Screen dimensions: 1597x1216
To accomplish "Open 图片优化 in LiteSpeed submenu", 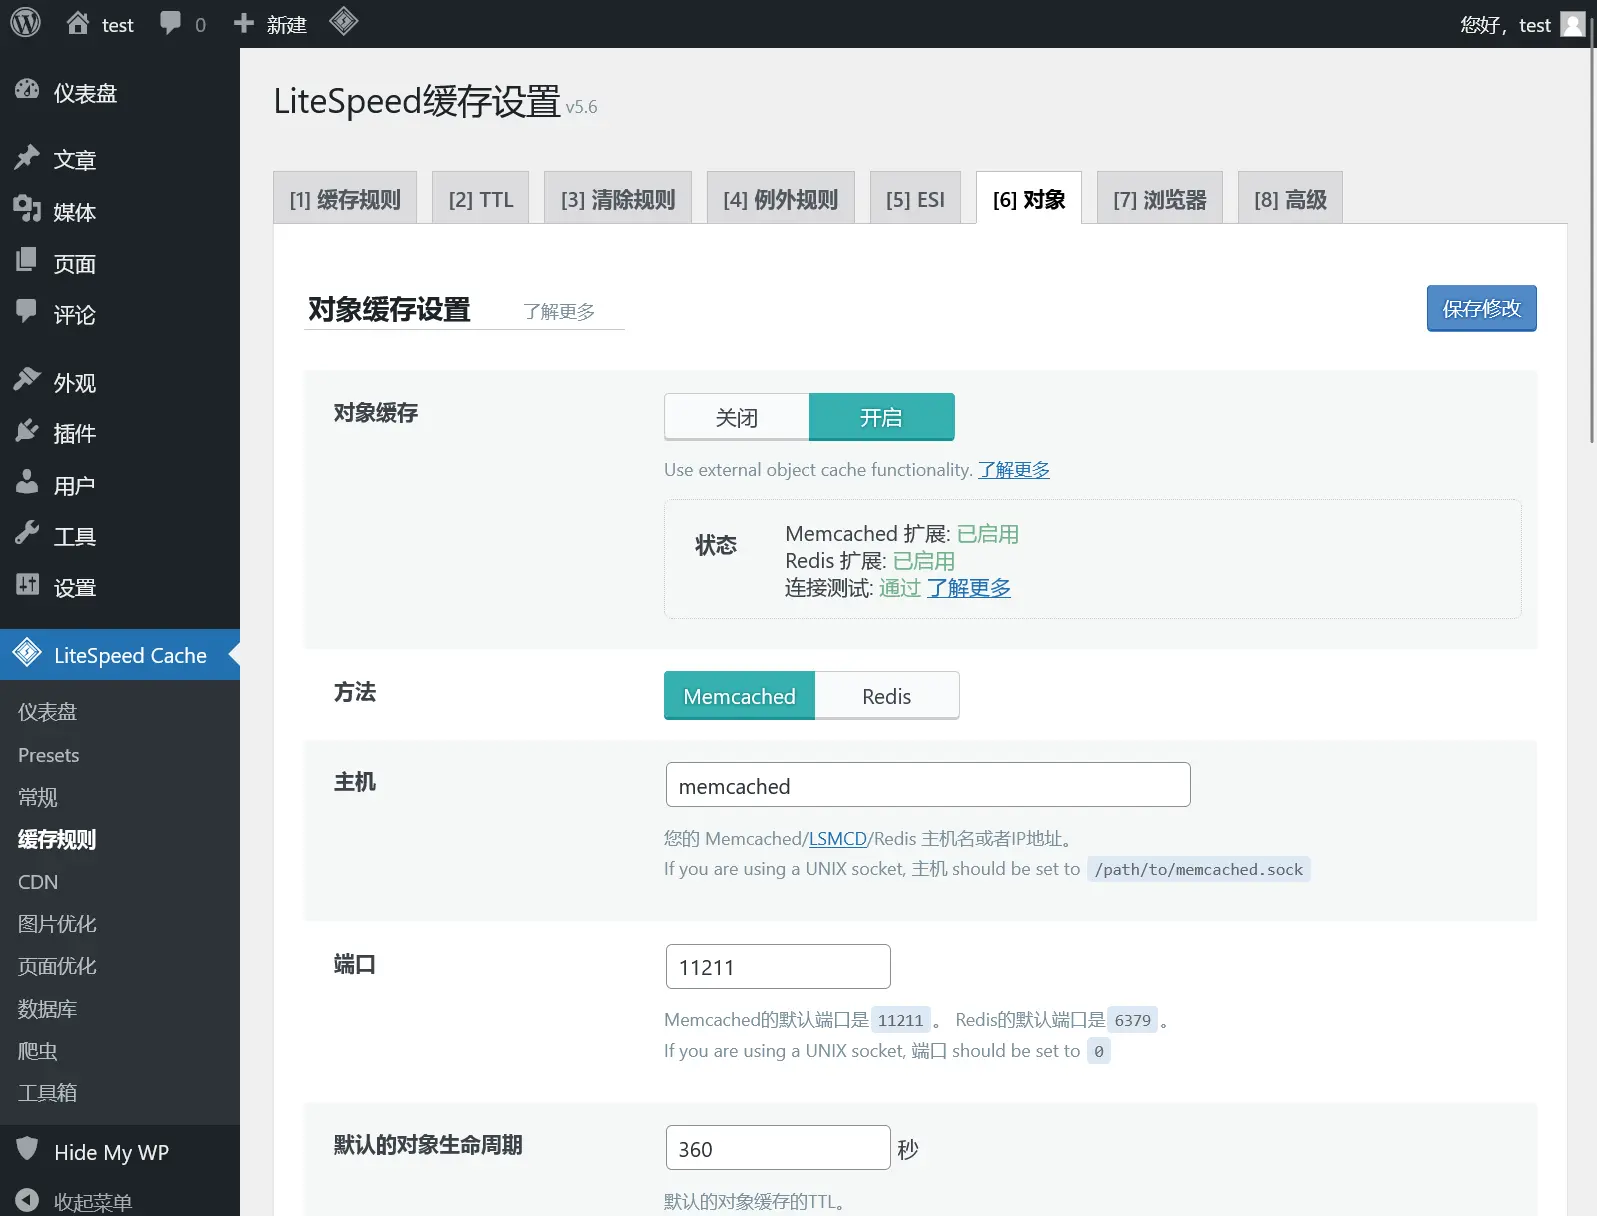I will click(x=57, y=924).
